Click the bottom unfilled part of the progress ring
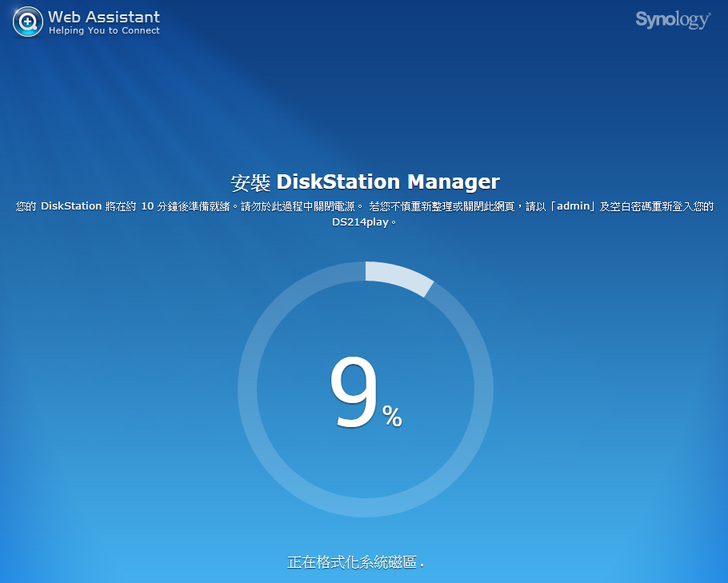728x583 pixels. 365,507
